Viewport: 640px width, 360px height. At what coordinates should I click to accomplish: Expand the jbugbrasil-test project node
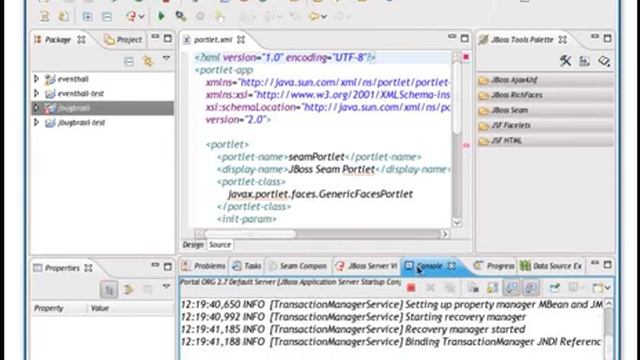click(x=36, y=122)
